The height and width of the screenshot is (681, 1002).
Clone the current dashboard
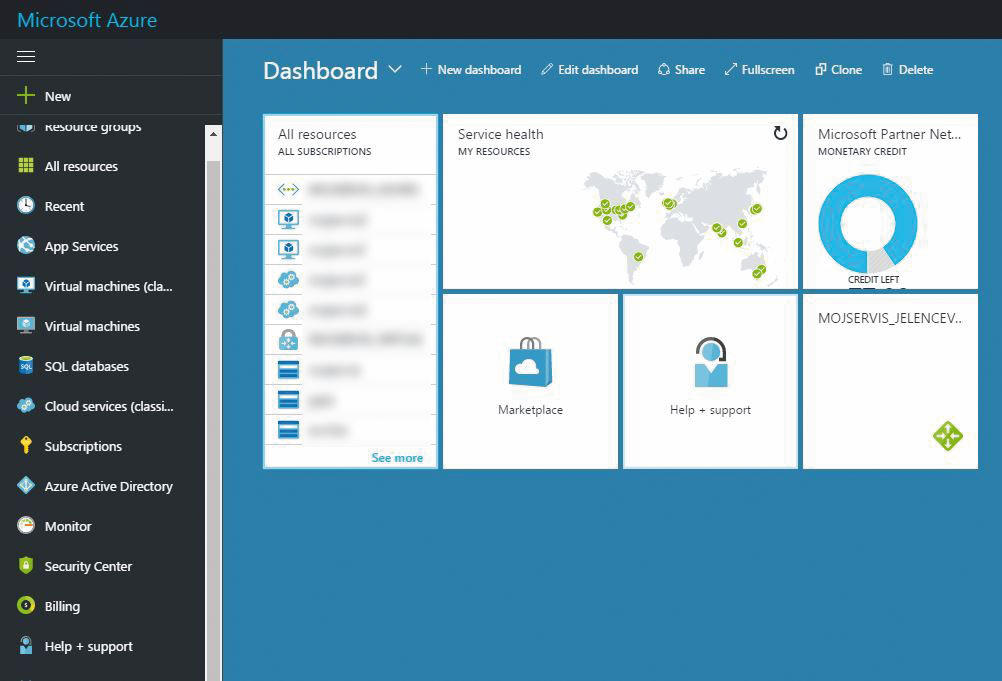tap(838, 70)
